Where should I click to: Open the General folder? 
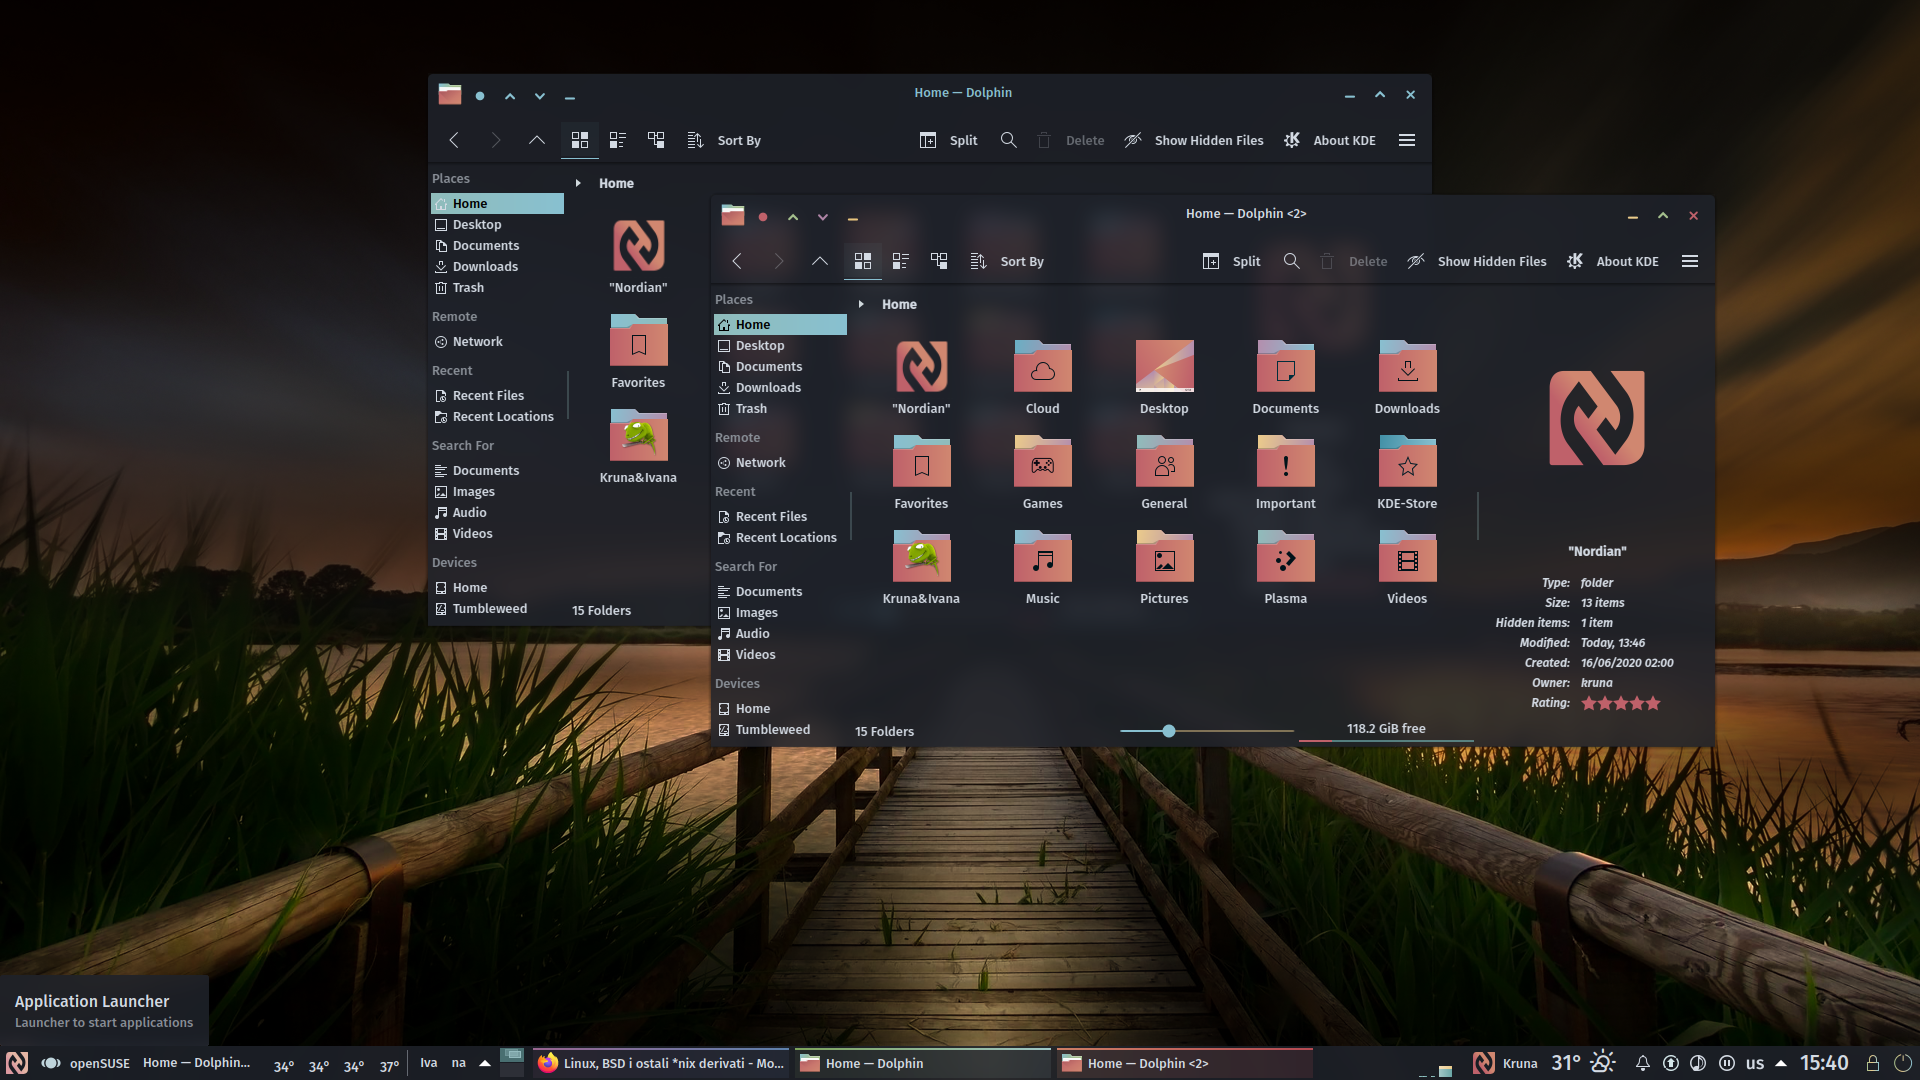click(1164, 472)
